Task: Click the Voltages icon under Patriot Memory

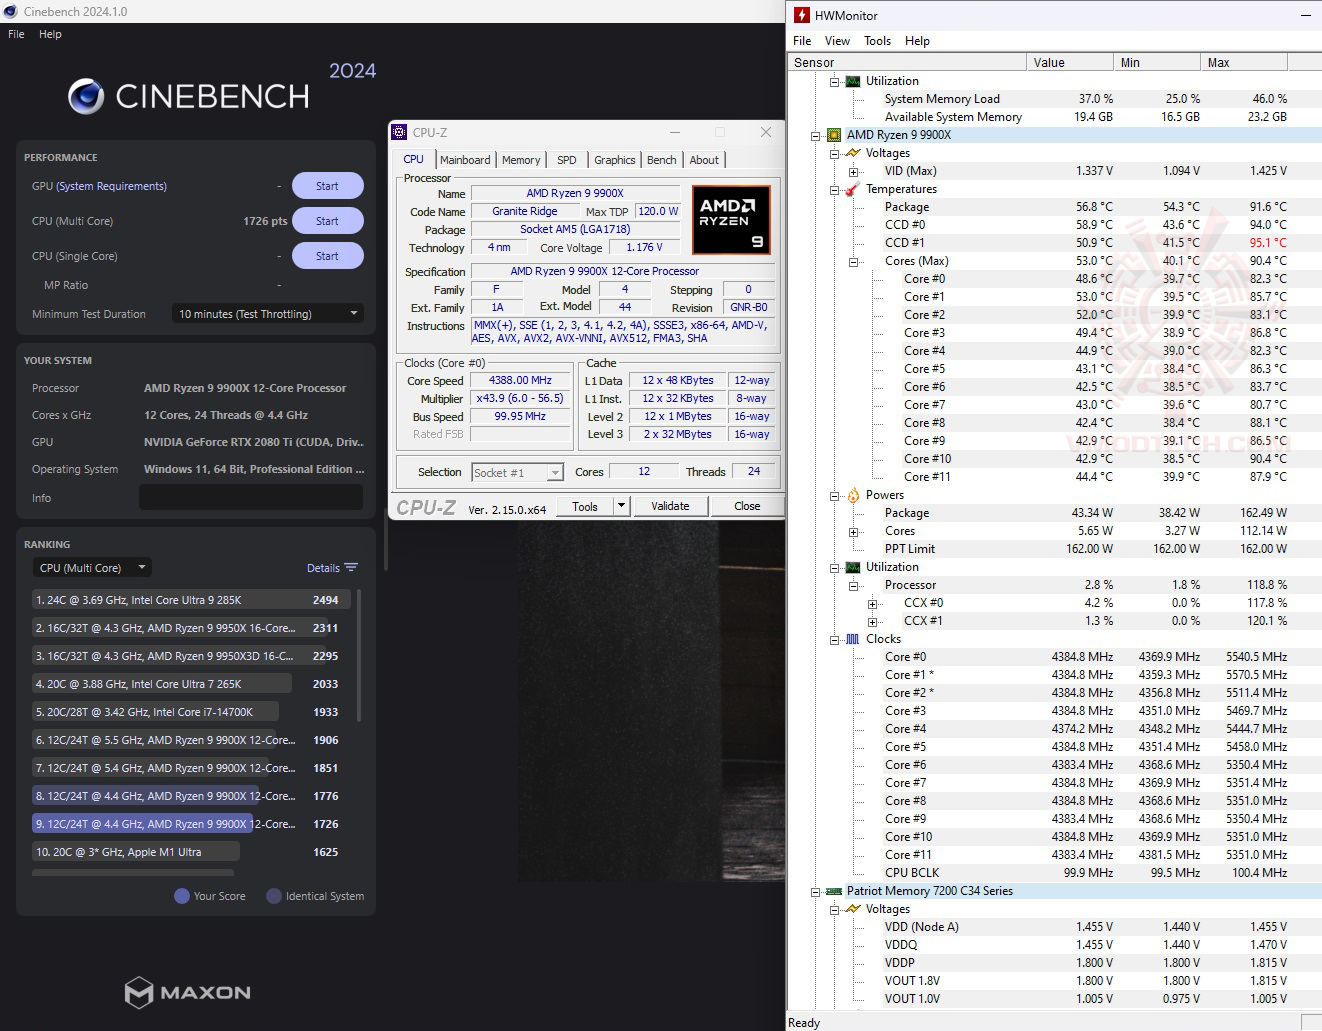Action: (x=853, y=909)
